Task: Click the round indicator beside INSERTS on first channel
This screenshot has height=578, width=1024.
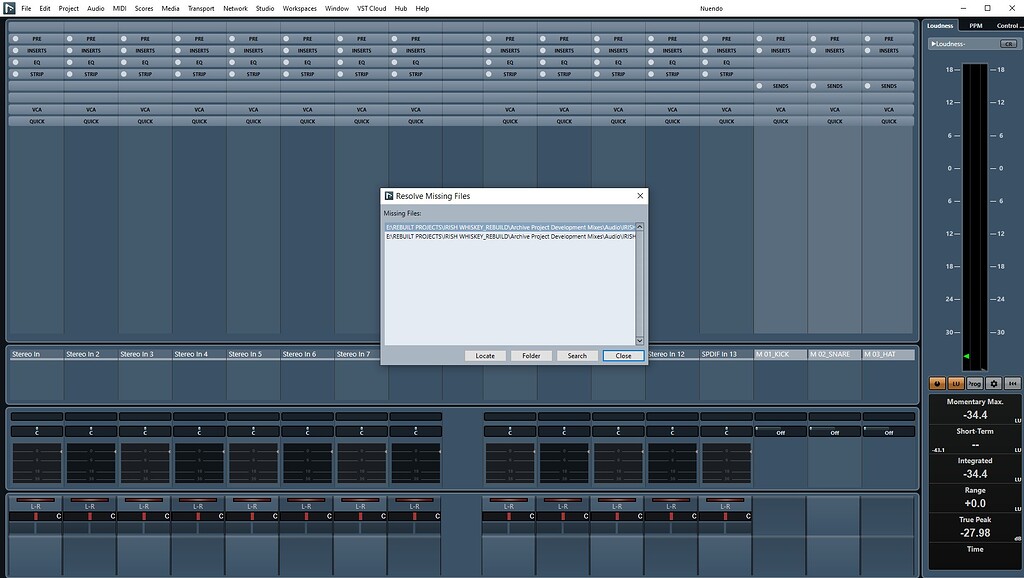Action: point(14,49)
